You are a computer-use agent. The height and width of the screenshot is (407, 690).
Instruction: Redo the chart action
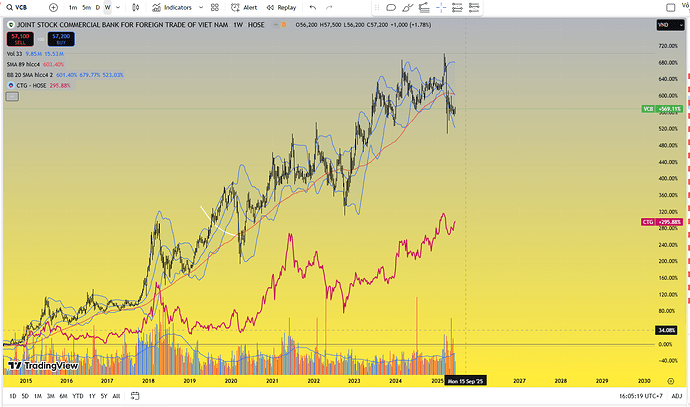coord(329,7)
